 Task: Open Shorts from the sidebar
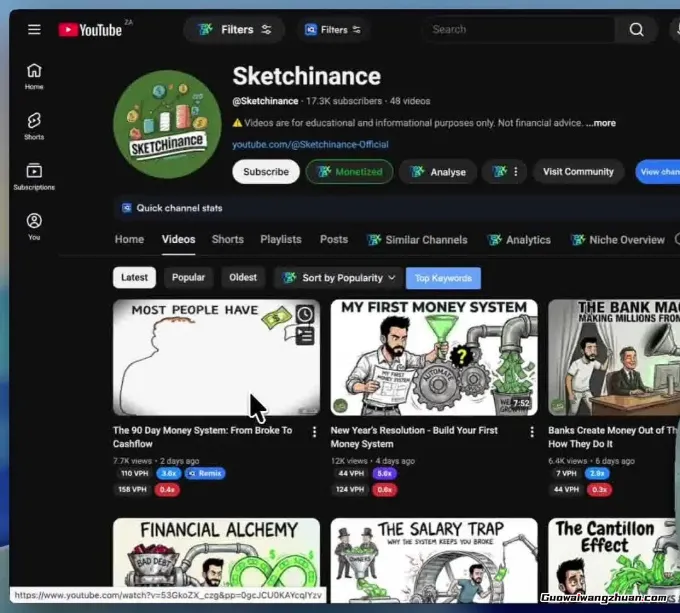34,126
